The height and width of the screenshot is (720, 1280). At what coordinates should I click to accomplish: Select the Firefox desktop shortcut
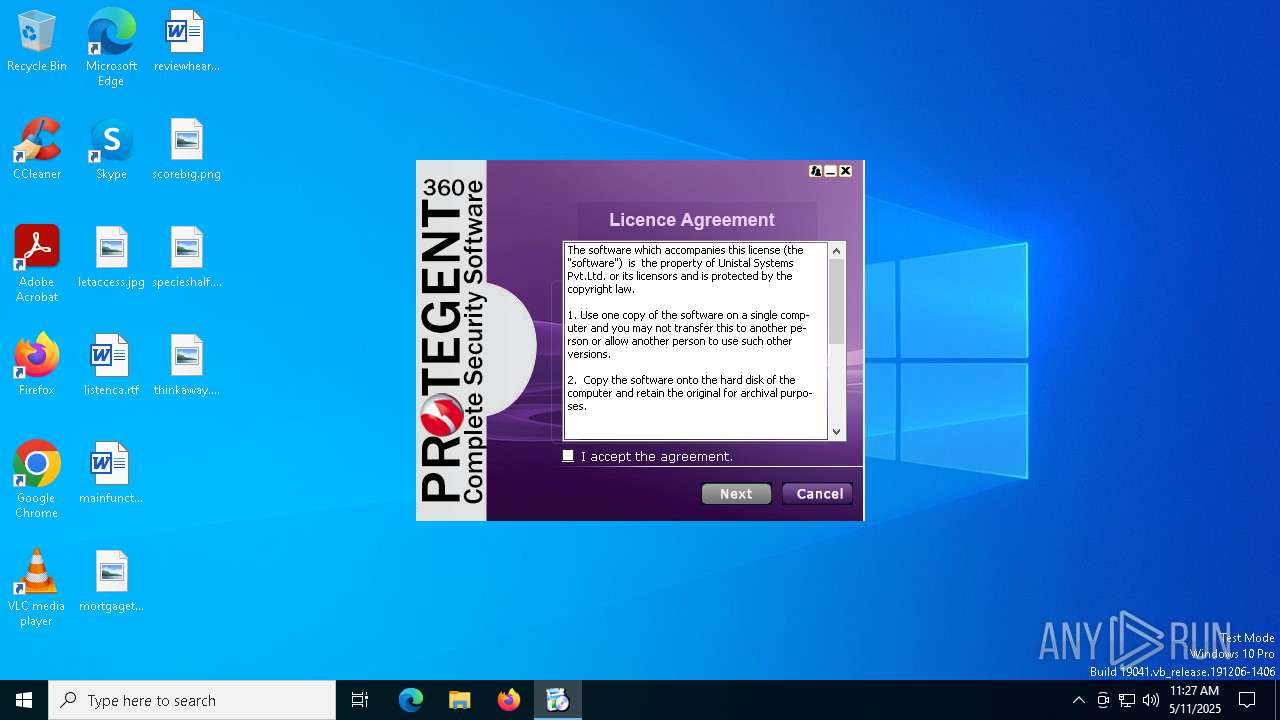point(37,366)
